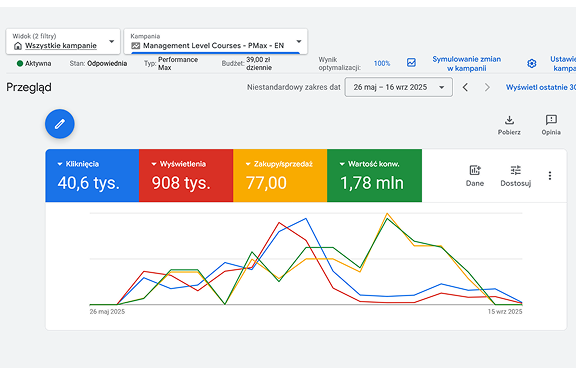Click the settings gear icon
This screenshot has width=576, height=375.
[x=532, y=64]
